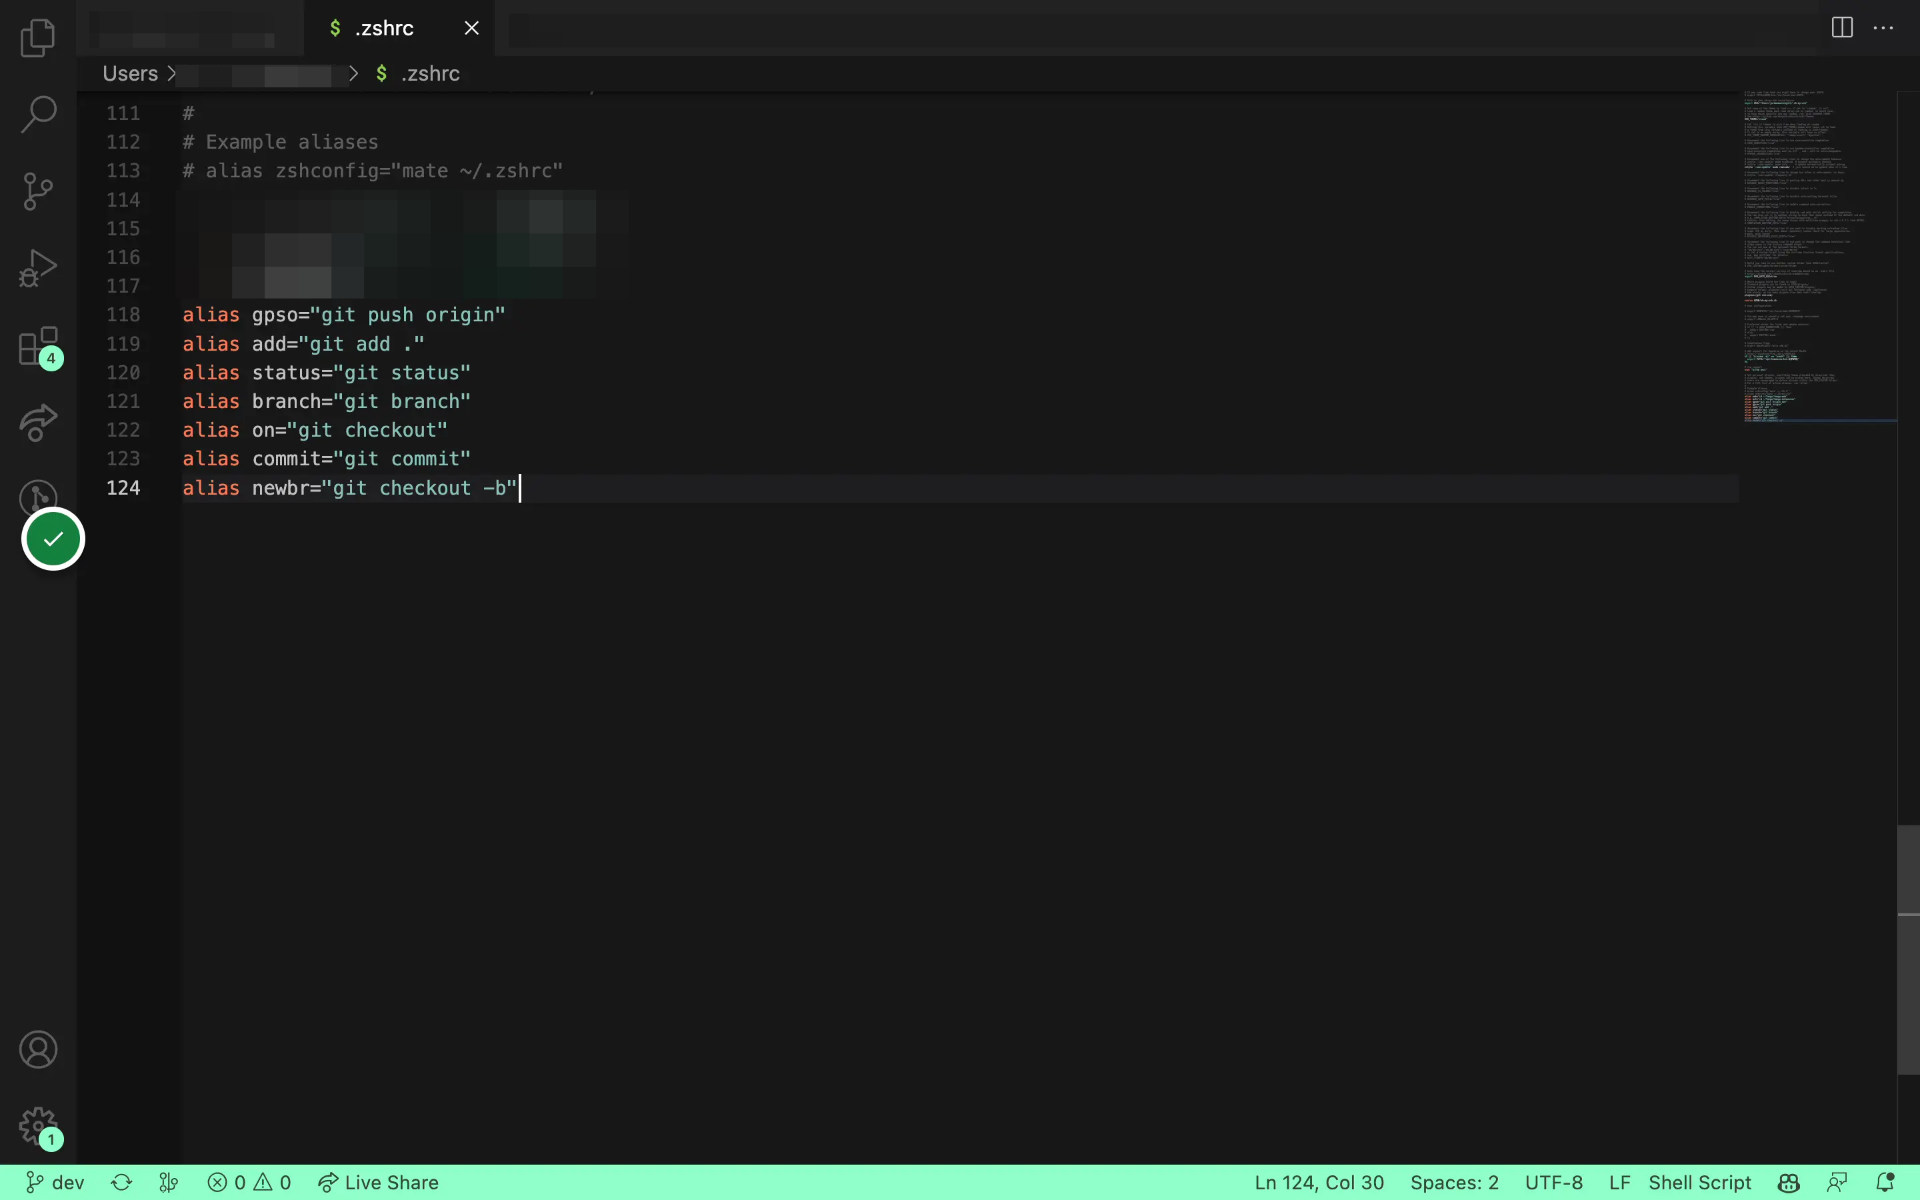Open Run and Debug view

(x=38, y=268)
